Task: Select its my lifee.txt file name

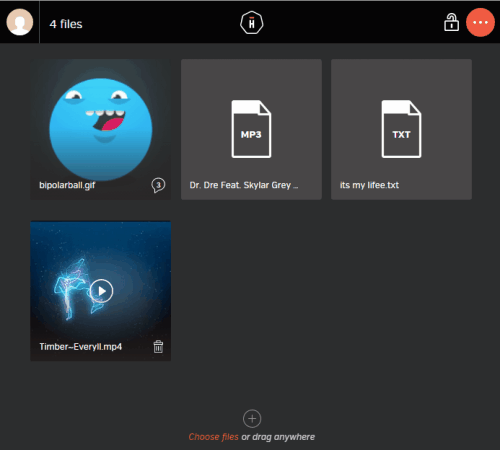Action: click(x=369, y=185)
